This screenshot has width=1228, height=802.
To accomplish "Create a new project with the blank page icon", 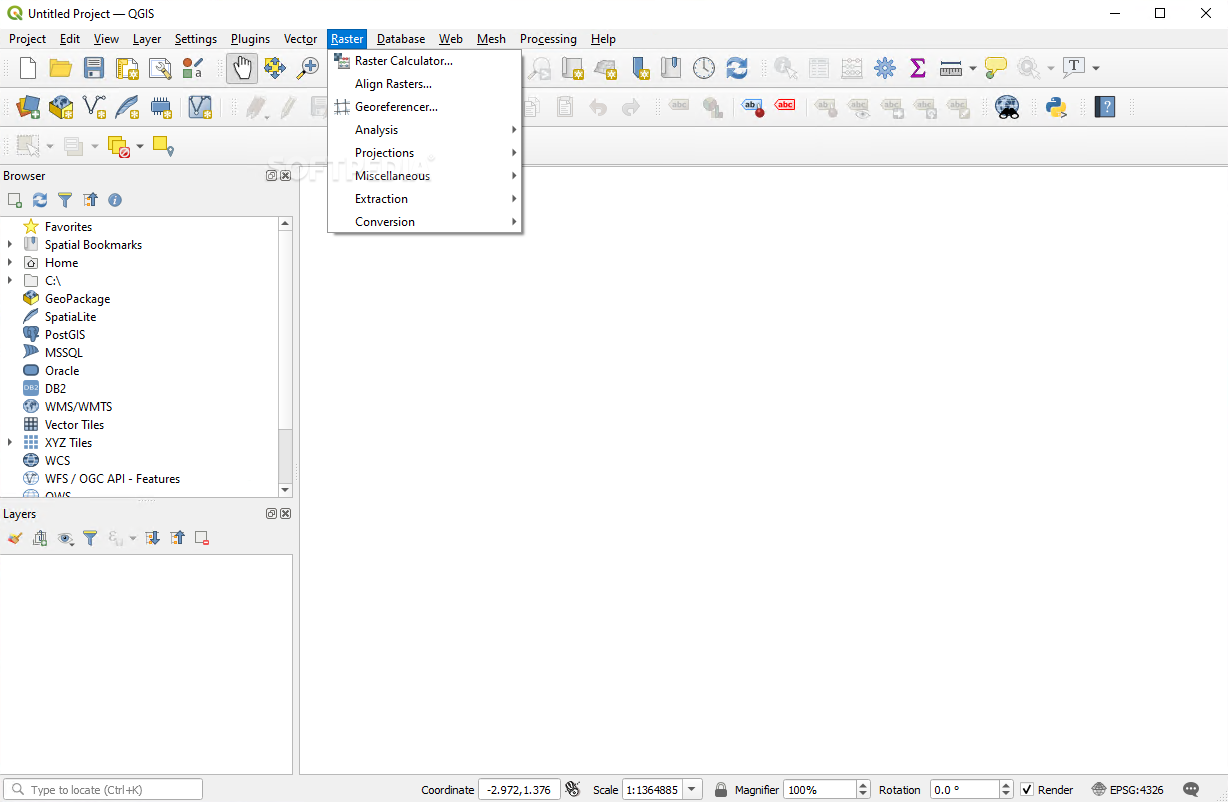I will pos(28,68).
